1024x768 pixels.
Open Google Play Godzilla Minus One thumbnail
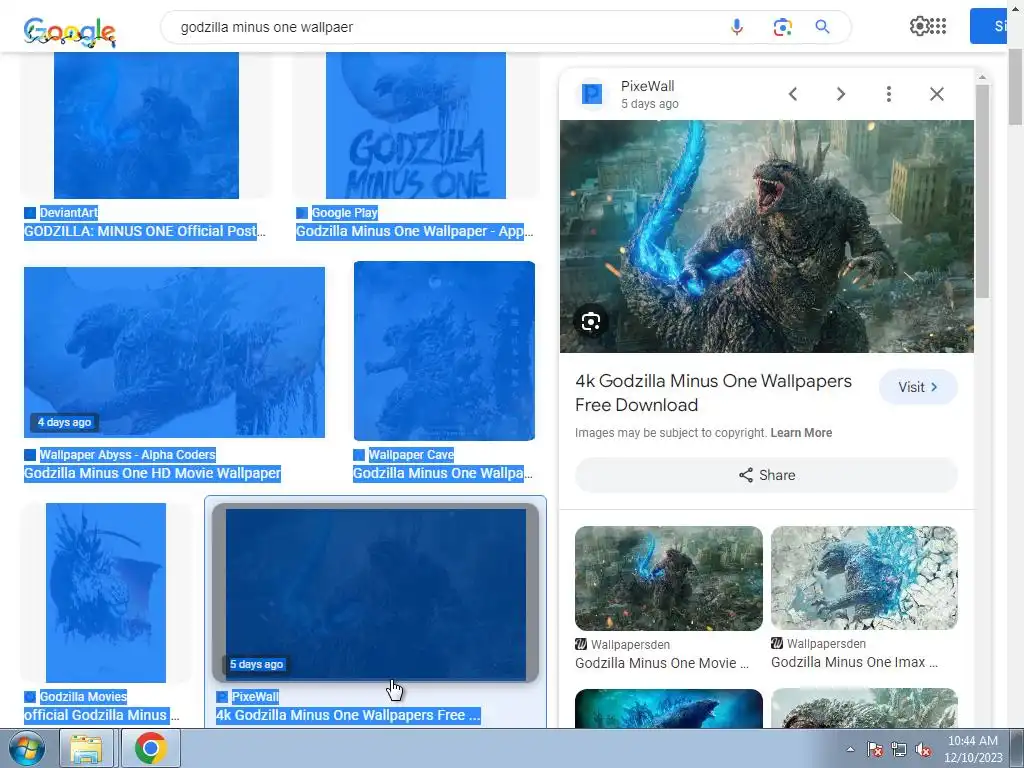point(416,125)
